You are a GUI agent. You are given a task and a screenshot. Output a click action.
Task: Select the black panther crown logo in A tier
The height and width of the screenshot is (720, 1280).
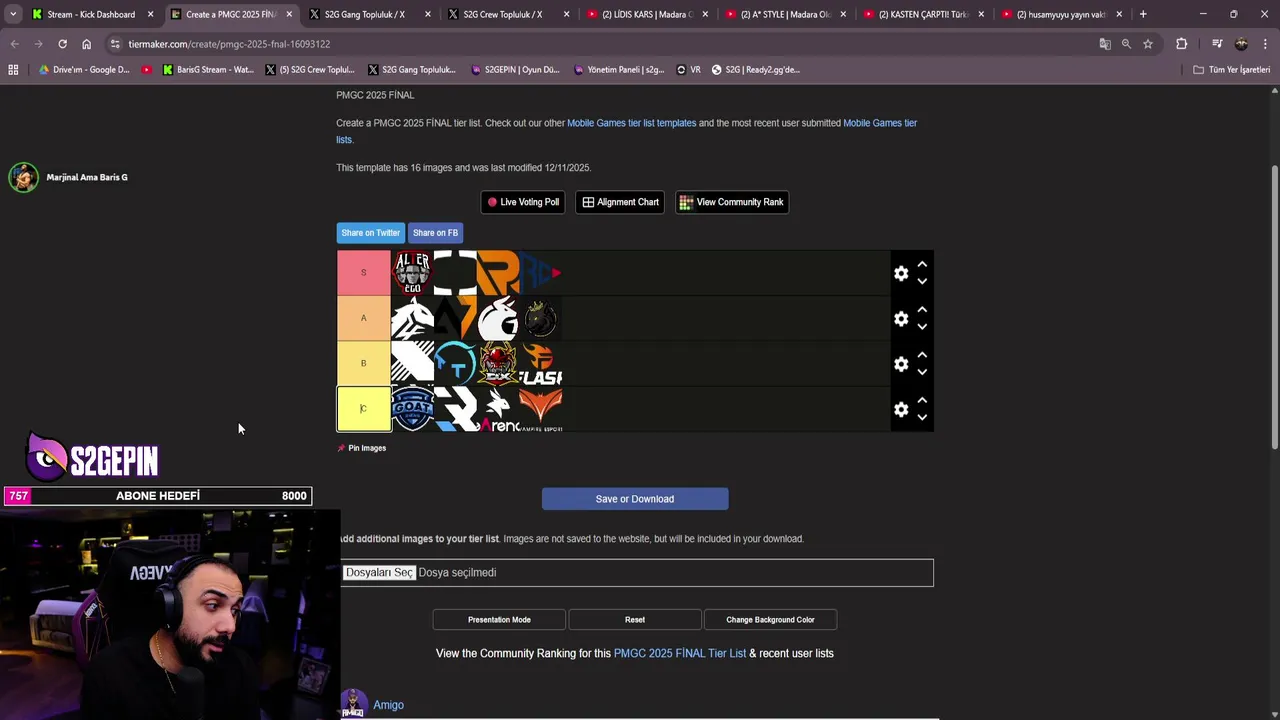[540, 319]
